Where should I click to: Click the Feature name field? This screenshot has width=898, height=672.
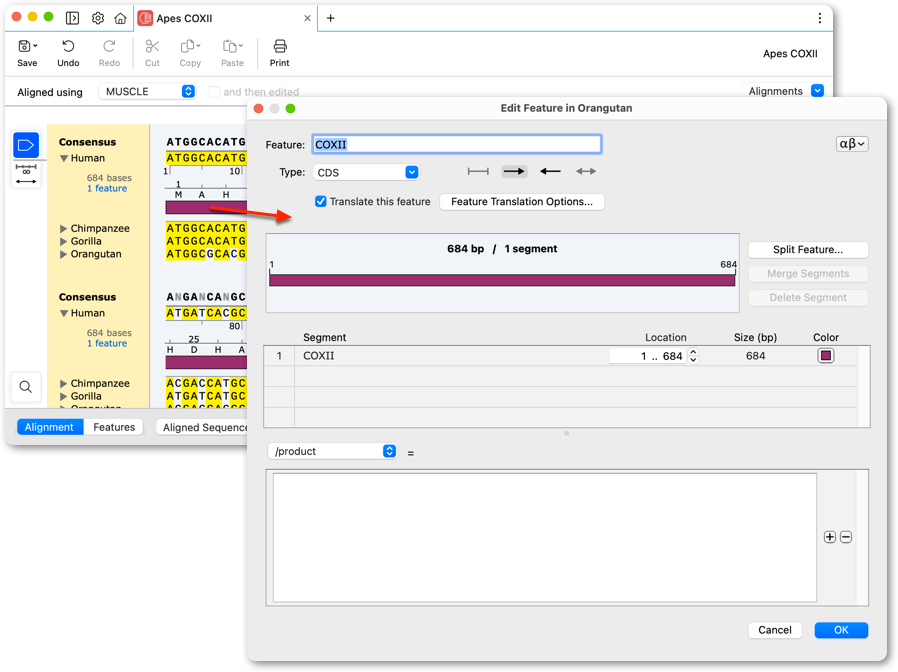tap(456, 144)
